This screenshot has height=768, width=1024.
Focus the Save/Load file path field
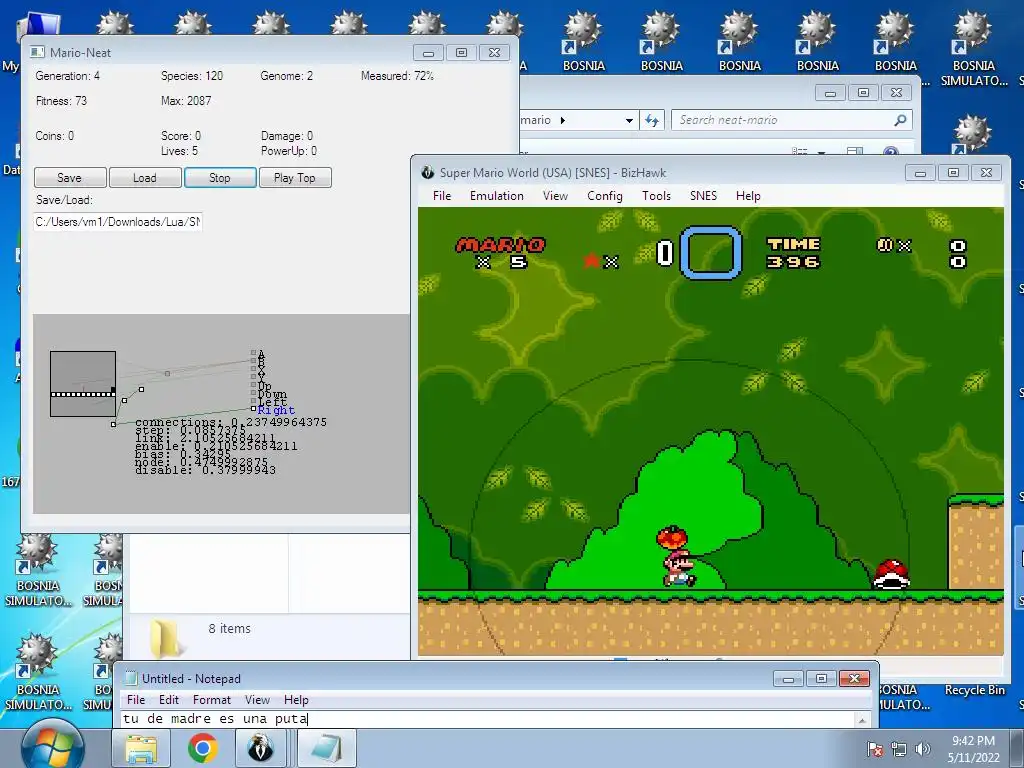pos(118,222)
